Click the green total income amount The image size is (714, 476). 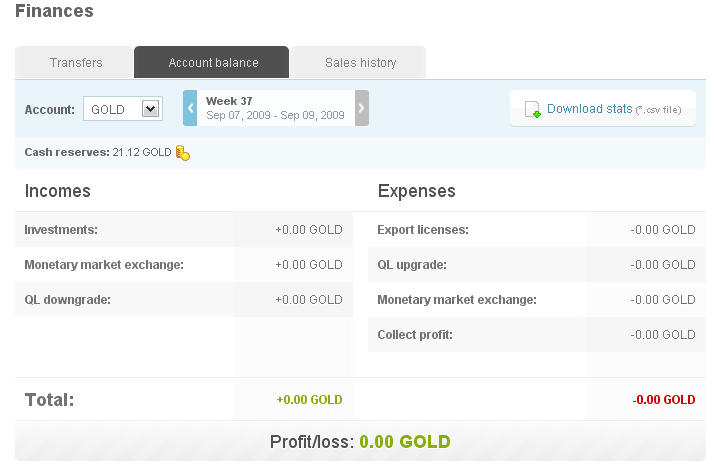pyautogui.click(x=309, y=400)
